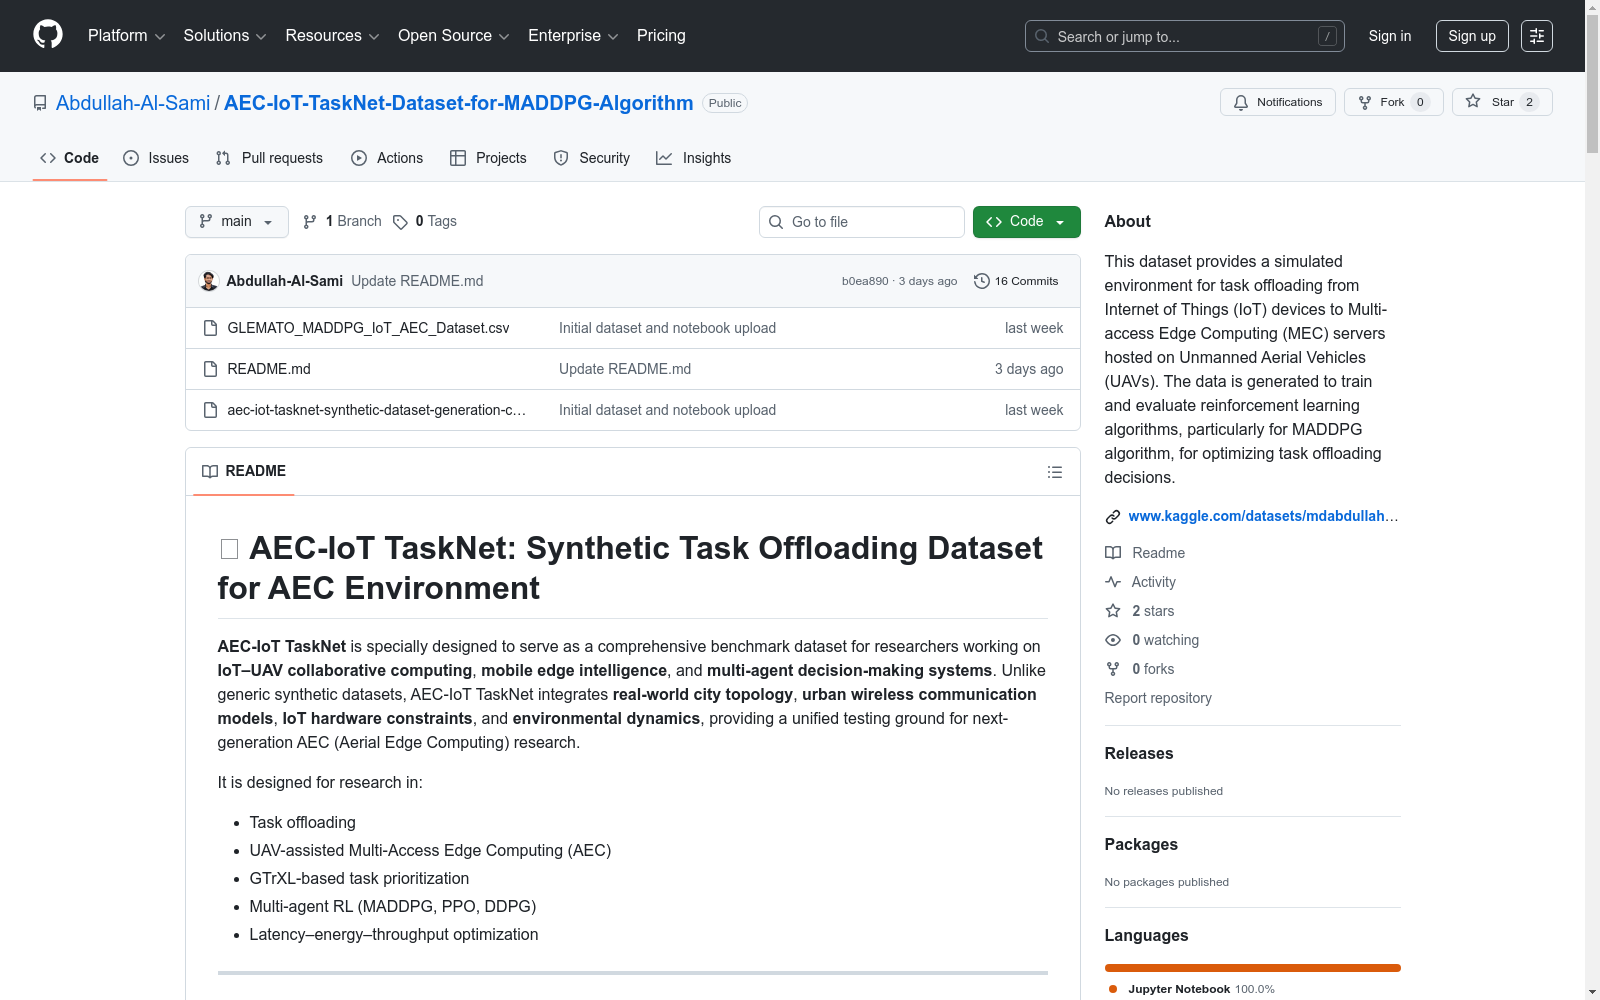The width and height of the screenshot is (1600, 1000).
Task: Select the README tab header
Action: pyautogui.click(x=244, y=471)
